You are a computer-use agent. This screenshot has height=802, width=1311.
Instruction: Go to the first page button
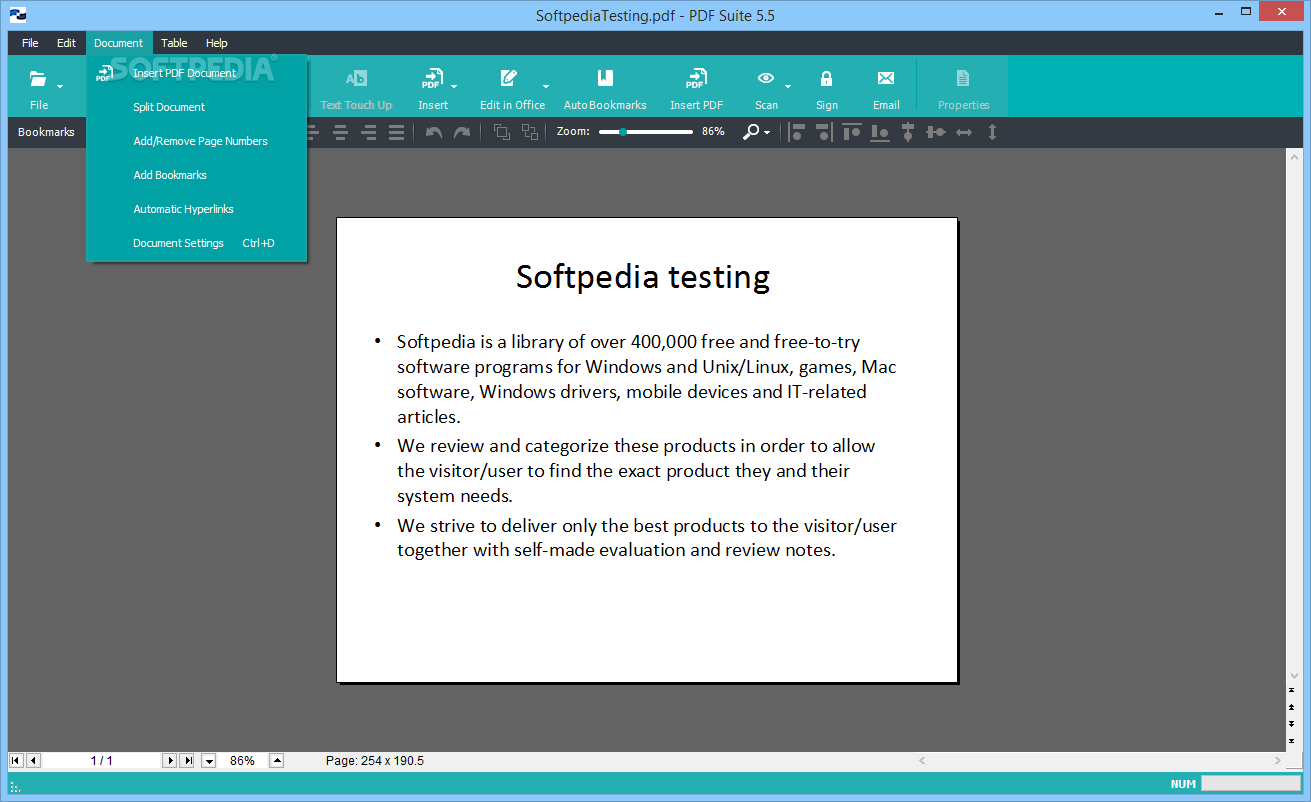[x=15, y=761]
